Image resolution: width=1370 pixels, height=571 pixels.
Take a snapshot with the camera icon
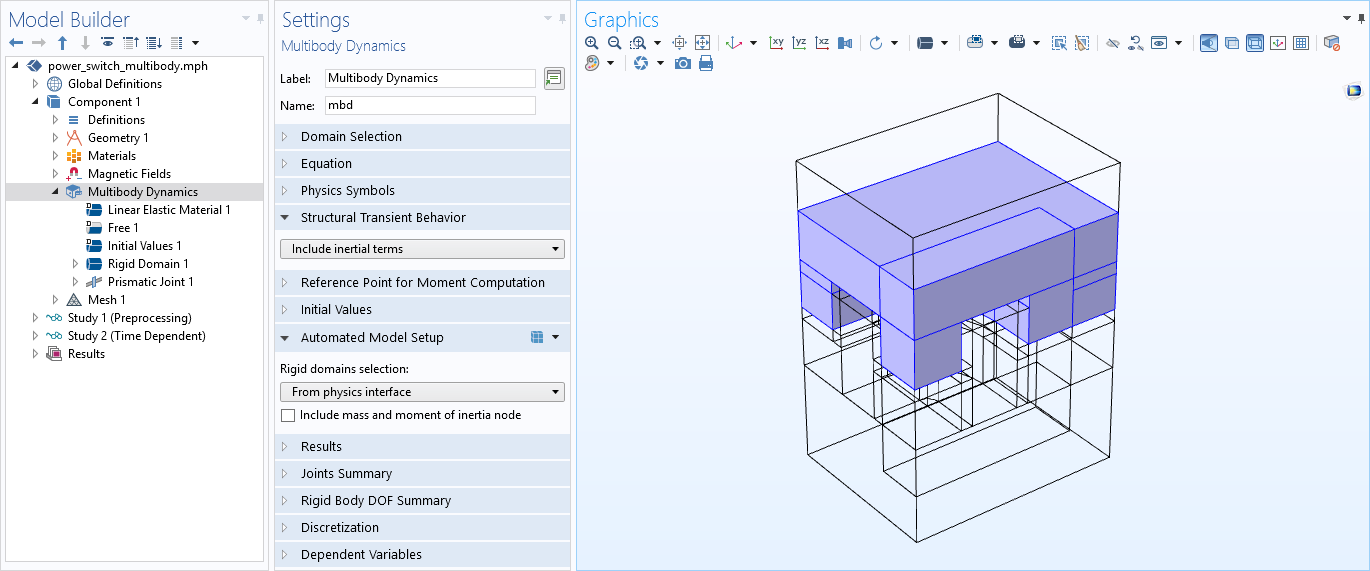pyautogui.click(x=683, y=63)
